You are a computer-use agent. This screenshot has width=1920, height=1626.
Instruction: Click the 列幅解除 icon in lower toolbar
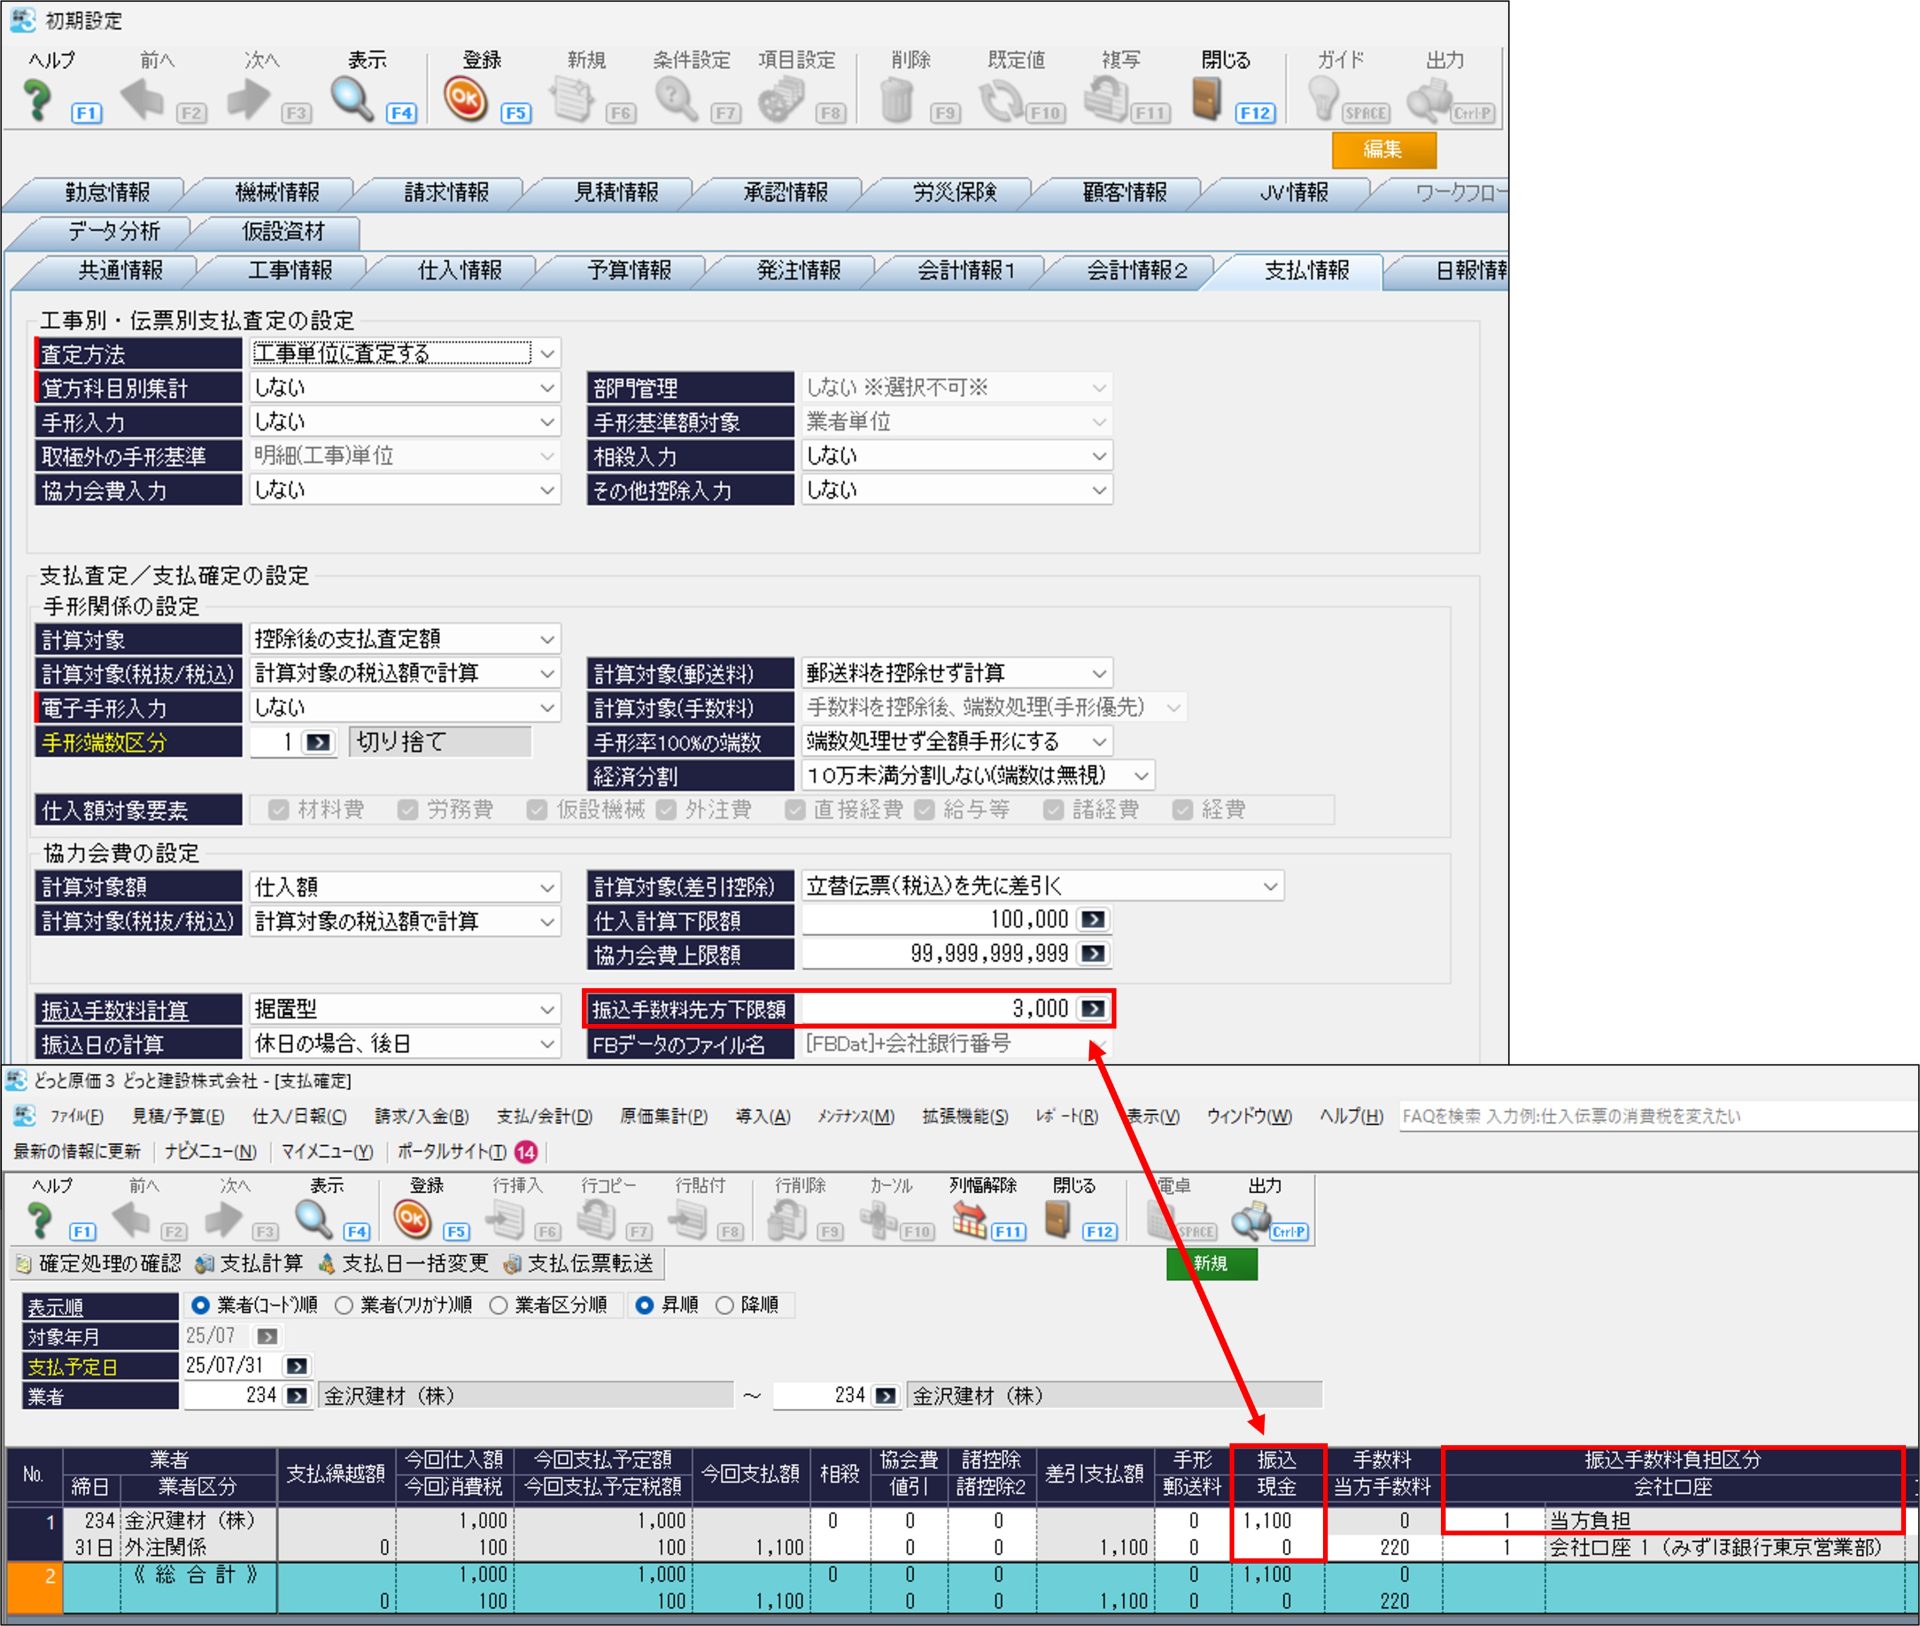[x=969, y=1219]
